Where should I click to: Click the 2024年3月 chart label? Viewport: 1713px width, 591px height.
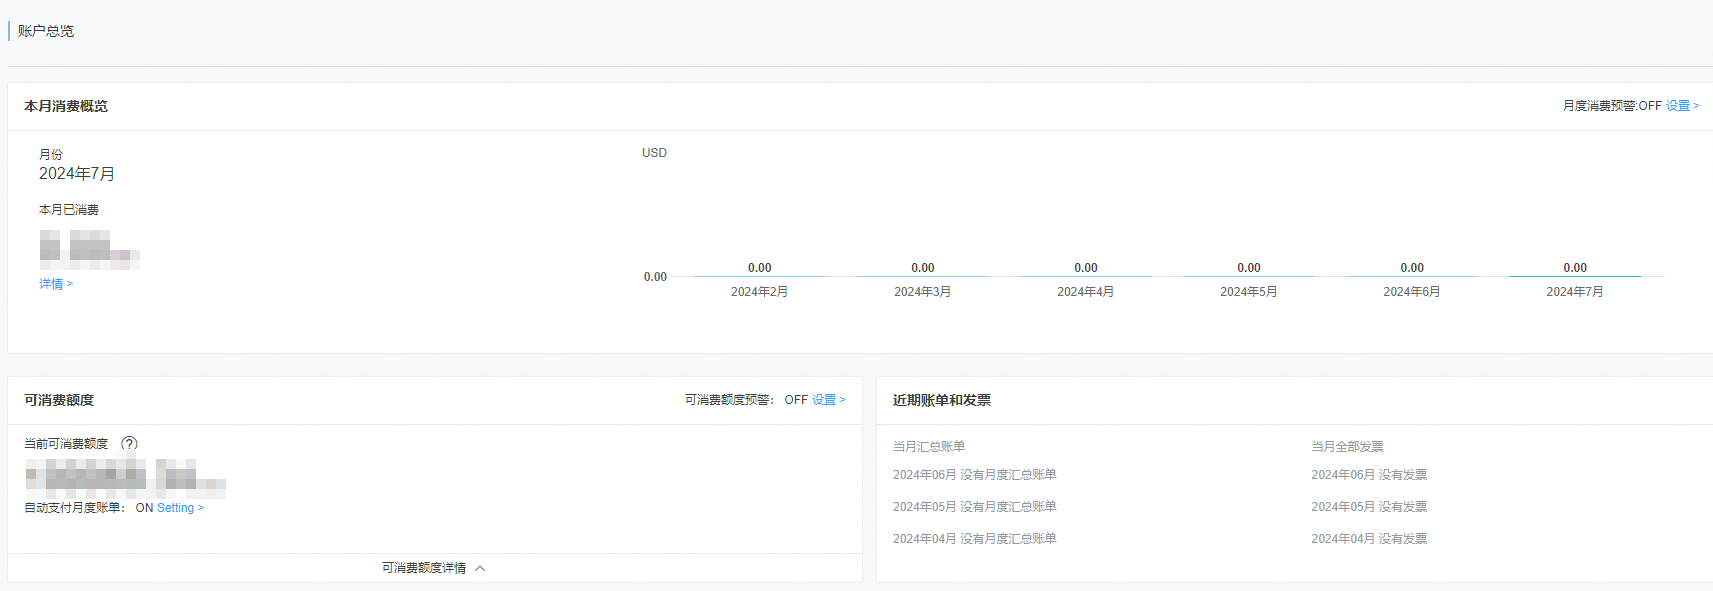click(x=922, y=292)
